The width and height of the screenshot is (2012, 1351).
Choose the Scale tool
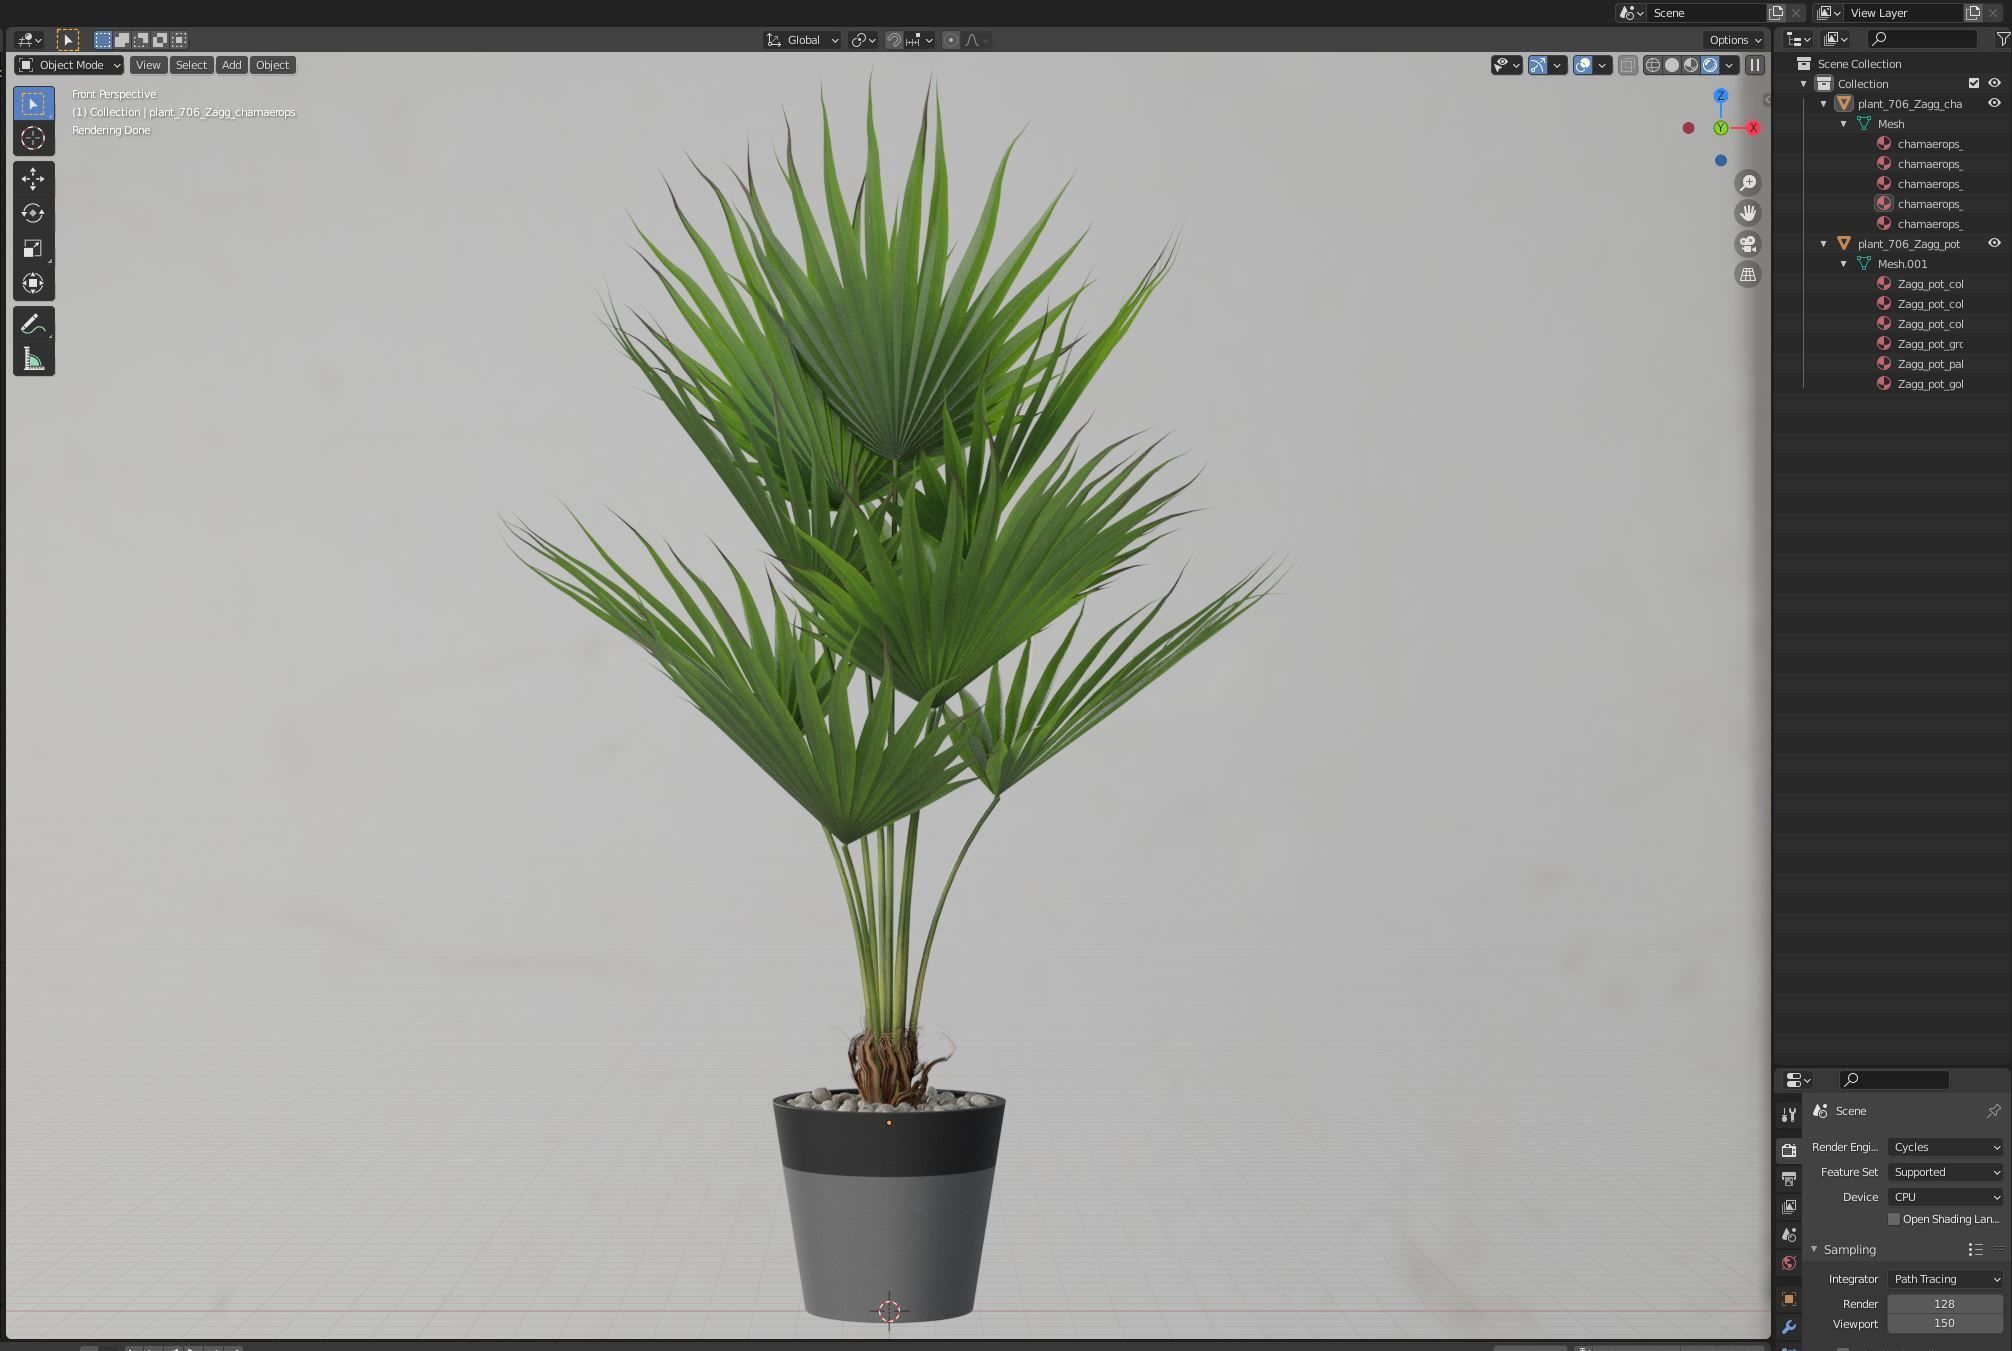[33, 248]
